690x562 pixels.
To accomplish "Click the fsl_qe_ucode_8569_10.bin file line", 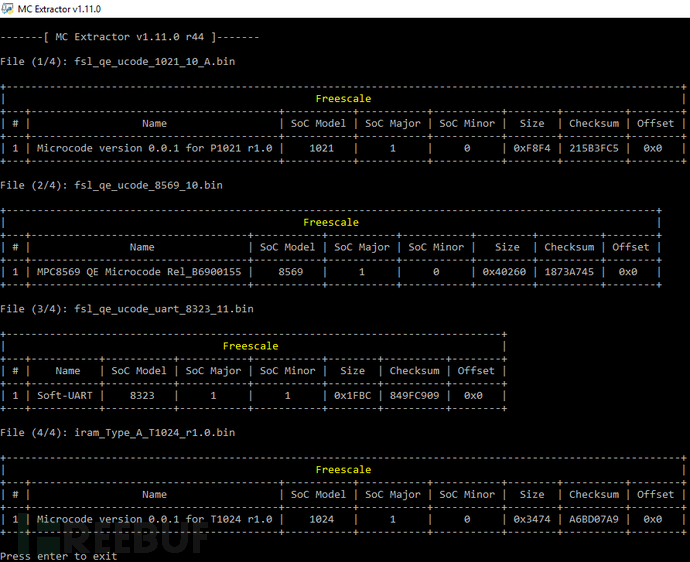I will point(111,185).
